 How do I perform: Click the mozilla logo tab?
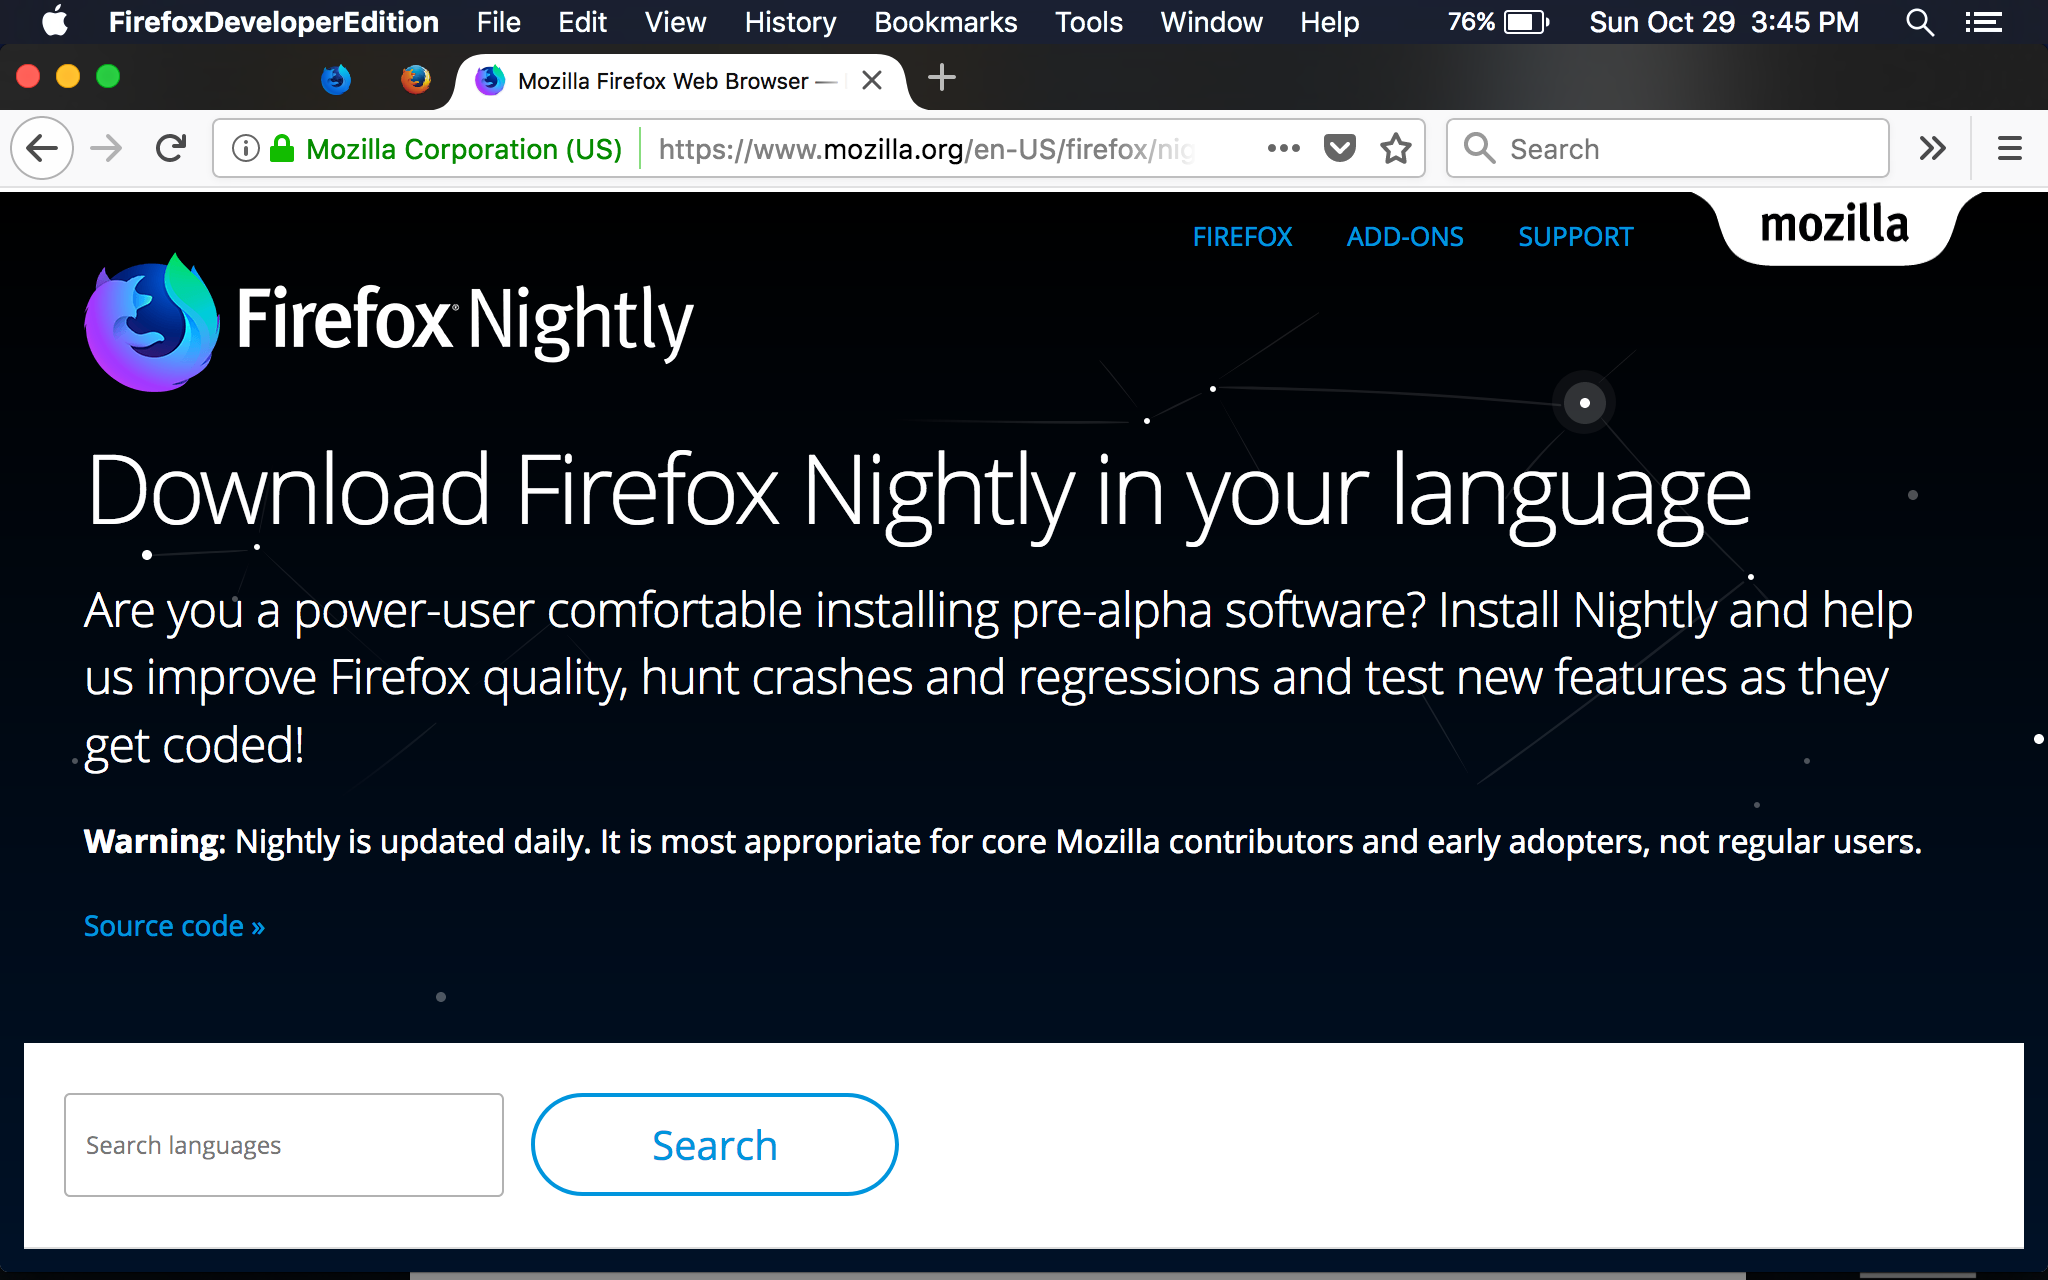click(x=1834, y=226)
